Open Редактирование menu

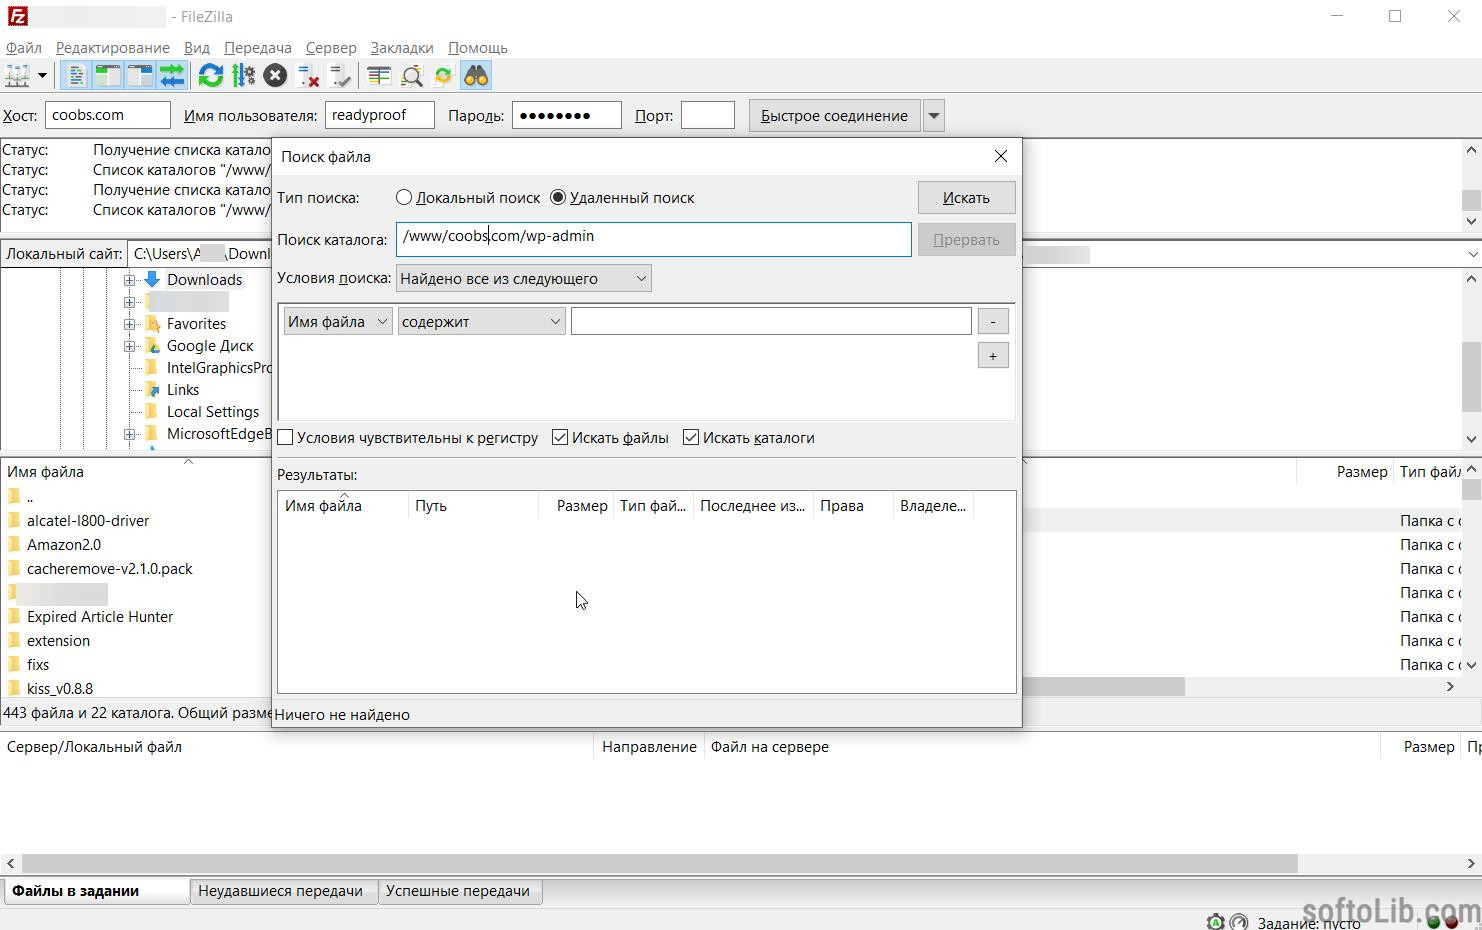click(x=113, y=48)
